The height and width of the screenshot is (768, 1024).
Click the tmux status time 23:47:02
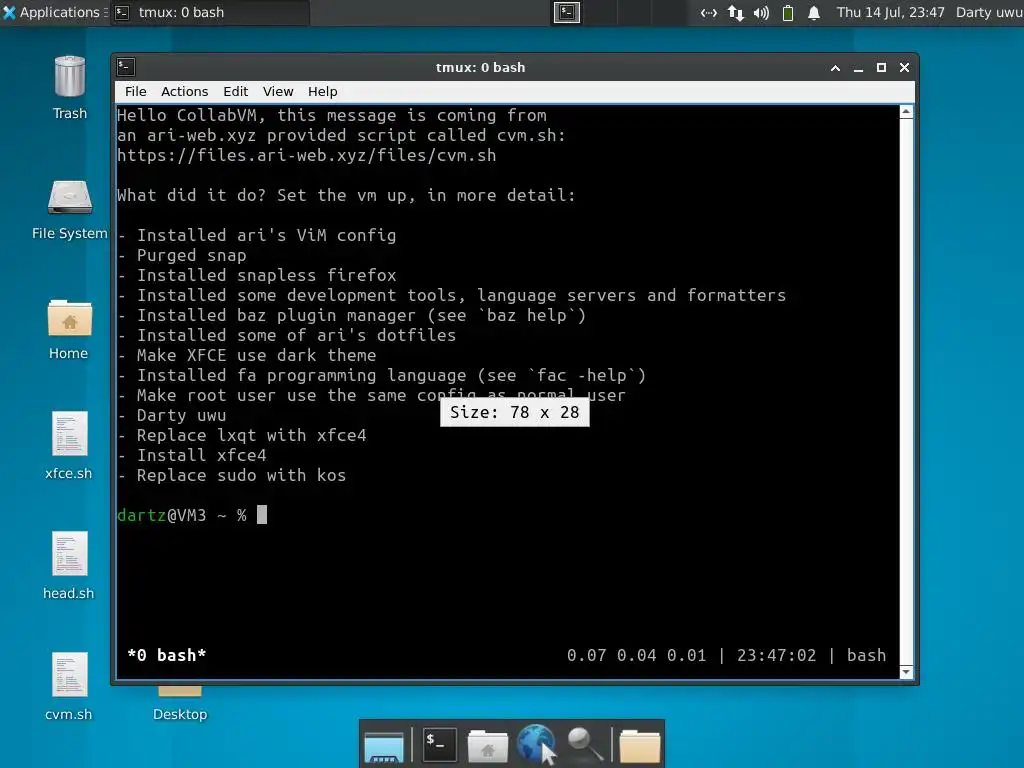point(776,655)
